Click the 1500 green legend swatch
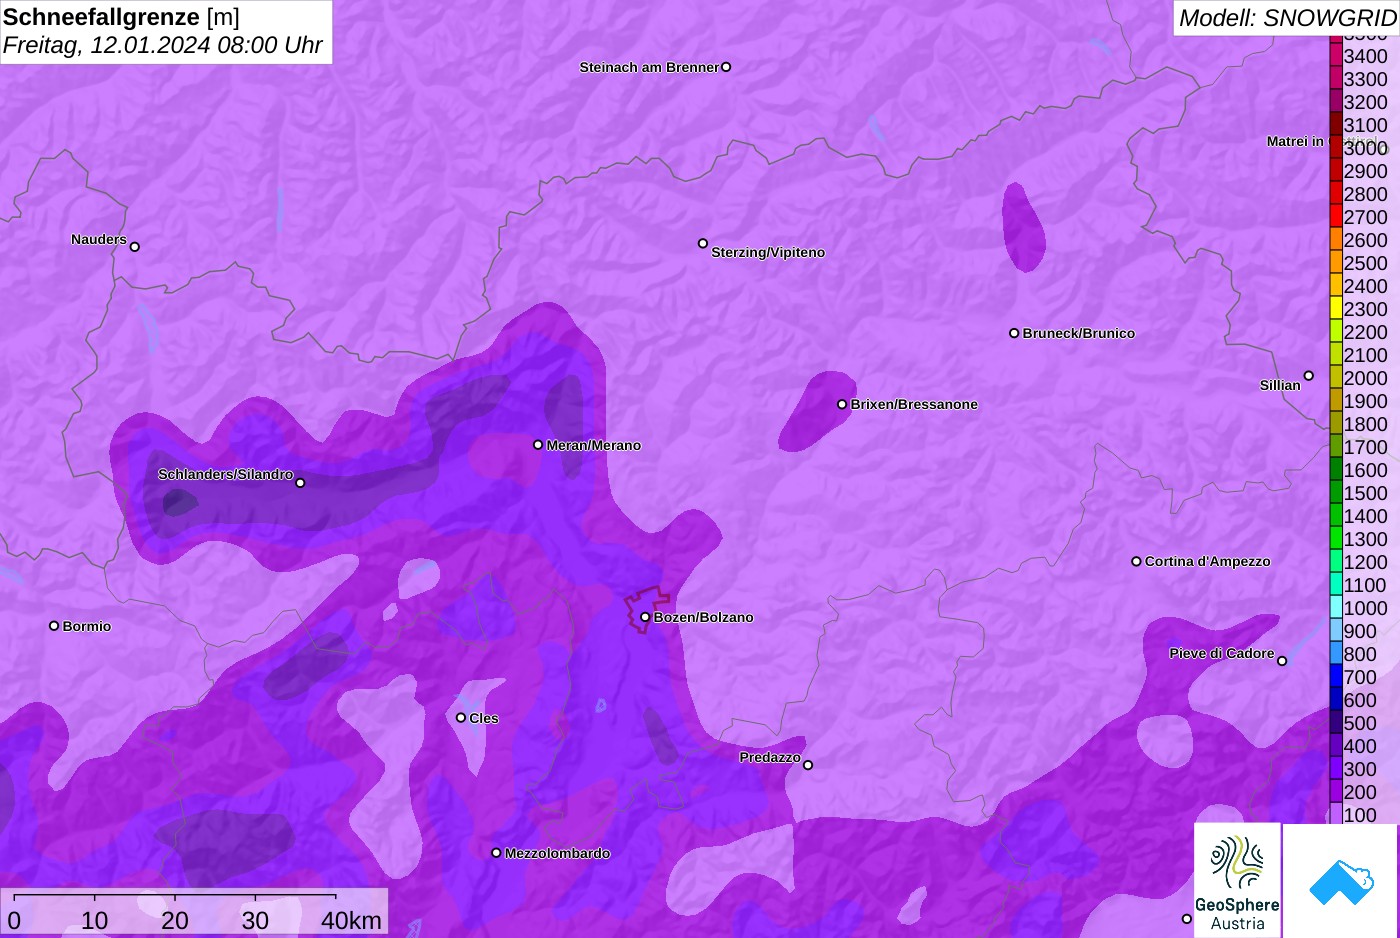 (1335, 492)
